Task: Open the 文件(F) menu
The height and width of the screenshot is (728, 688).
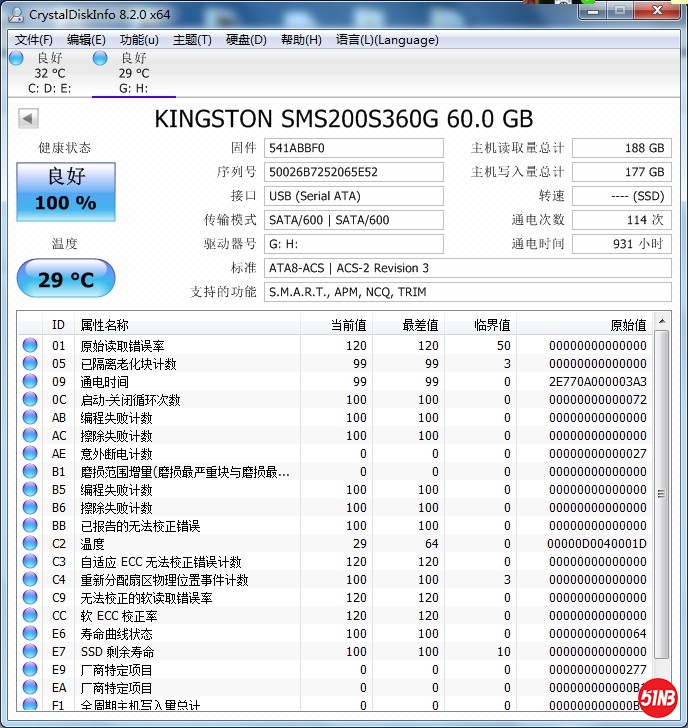Action: 33,40
